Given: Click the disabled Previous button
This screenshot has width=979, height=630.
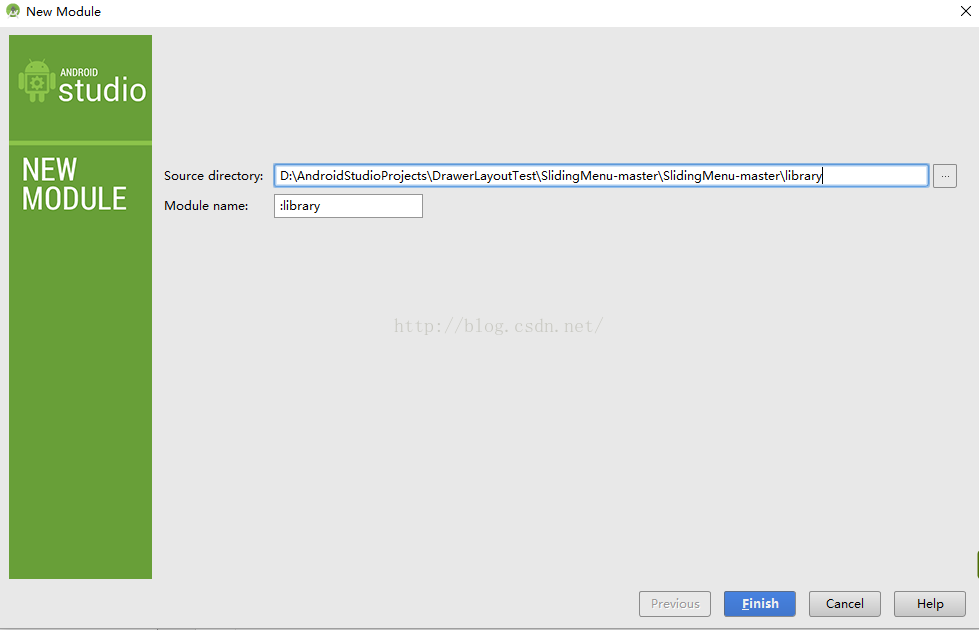Looking at the screenshot, I should [675, 604].
